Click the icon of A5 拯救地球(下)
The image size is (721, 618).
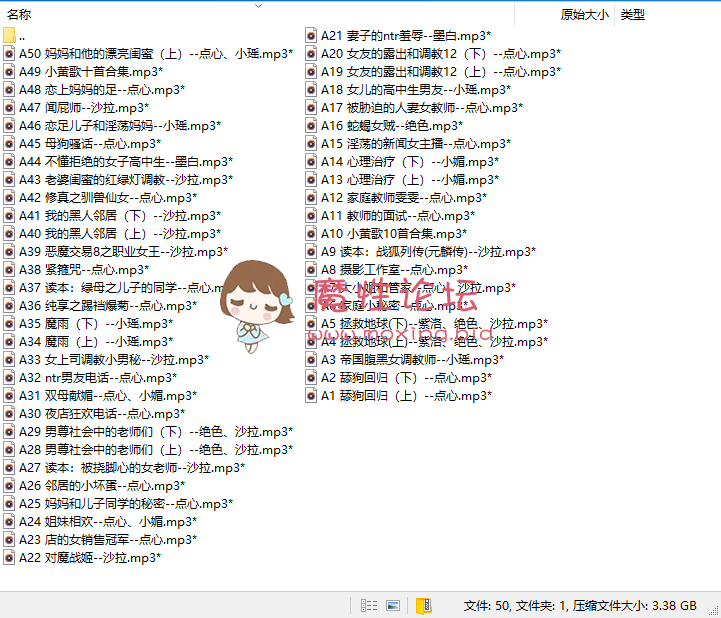pos(311,324)
